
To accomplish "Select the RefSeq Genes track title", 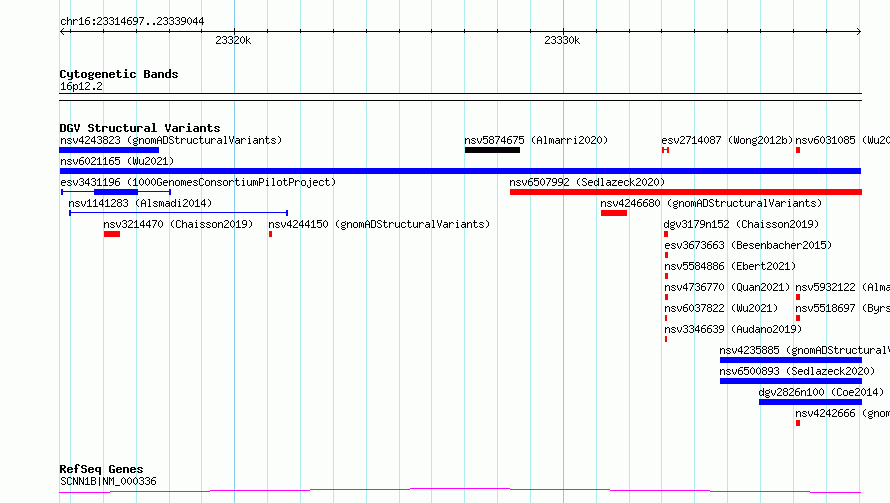I will pos(101,470).
